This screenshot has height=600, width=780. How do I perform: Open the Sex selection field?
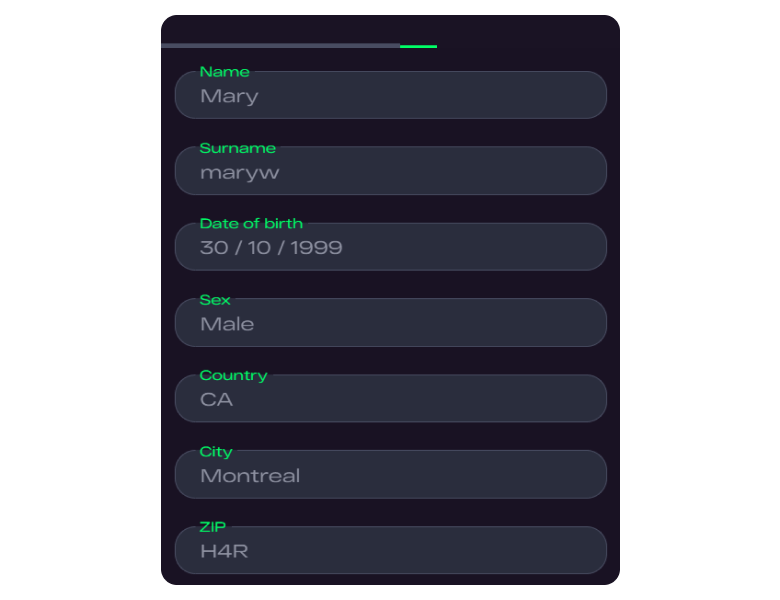pyautogui.click(x=390, y=324)
